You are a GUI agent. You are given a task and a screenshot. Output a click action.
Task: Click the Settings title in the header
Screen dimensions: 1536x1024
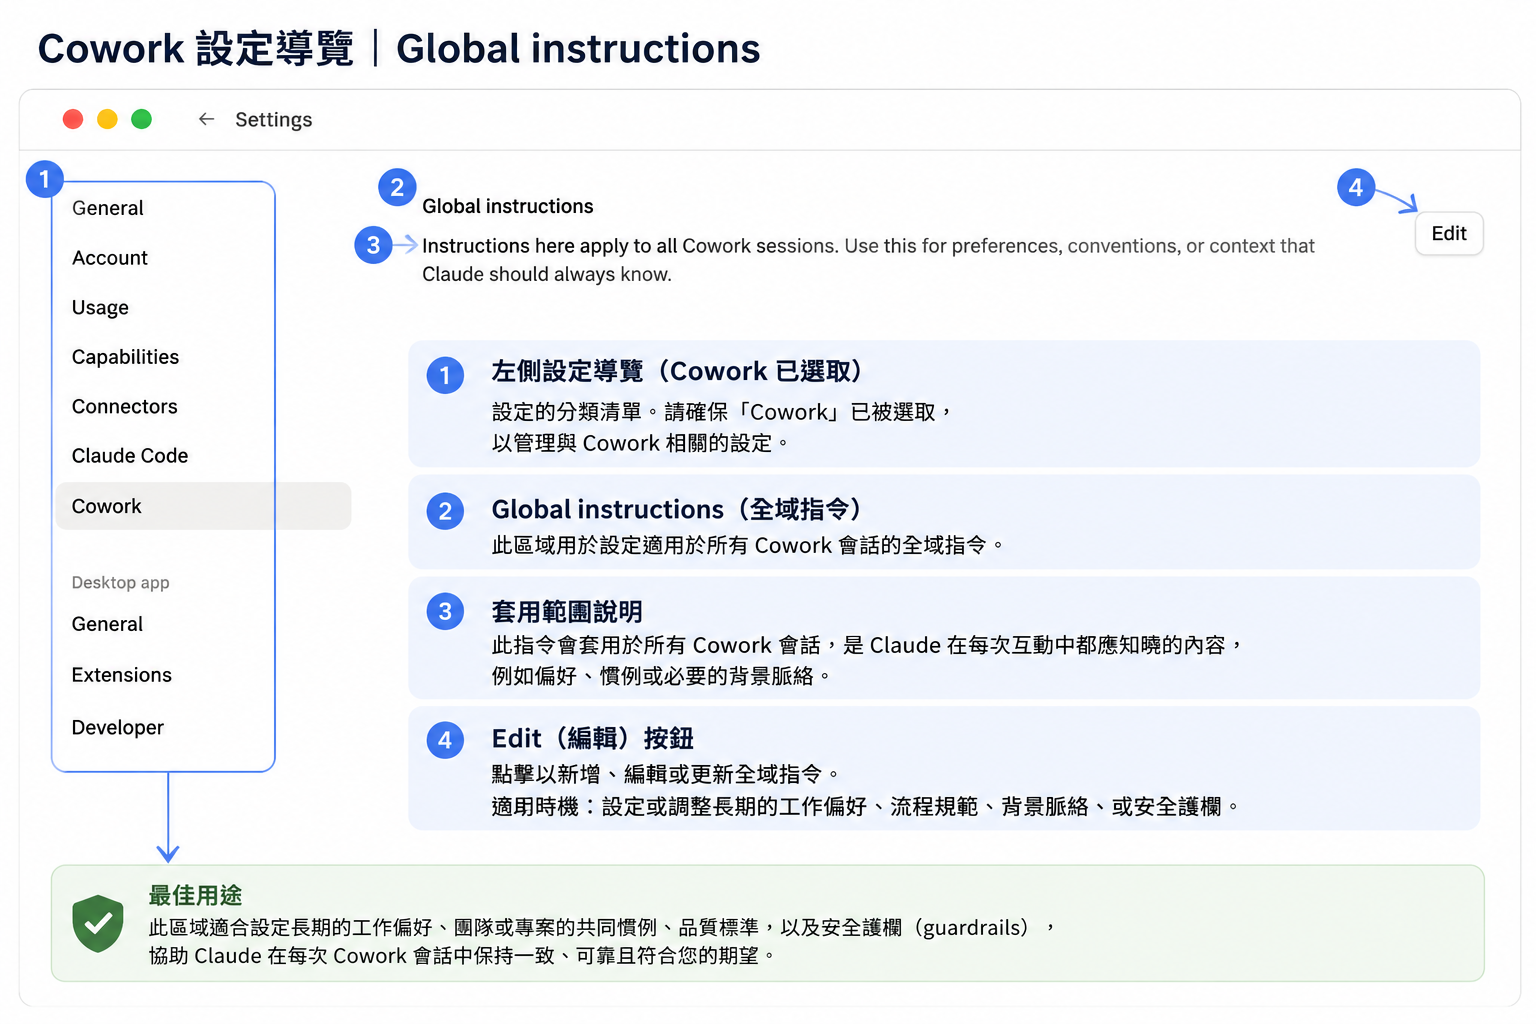point(273,119)
